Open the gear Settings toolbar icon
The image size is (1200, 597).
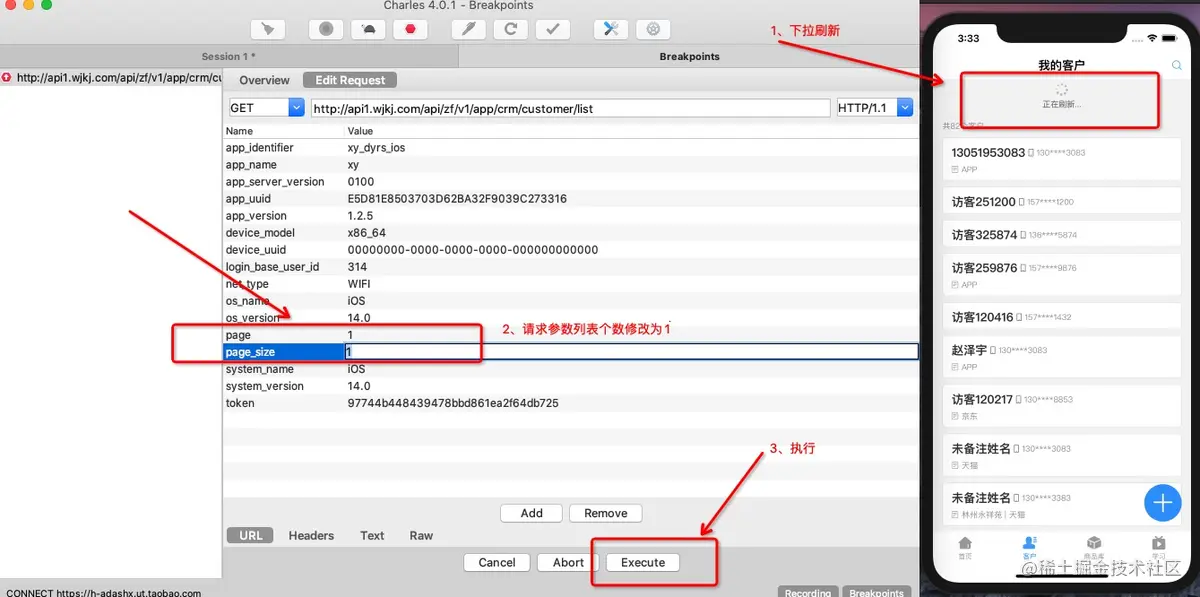pyautogui.click(x=654, y=29)
